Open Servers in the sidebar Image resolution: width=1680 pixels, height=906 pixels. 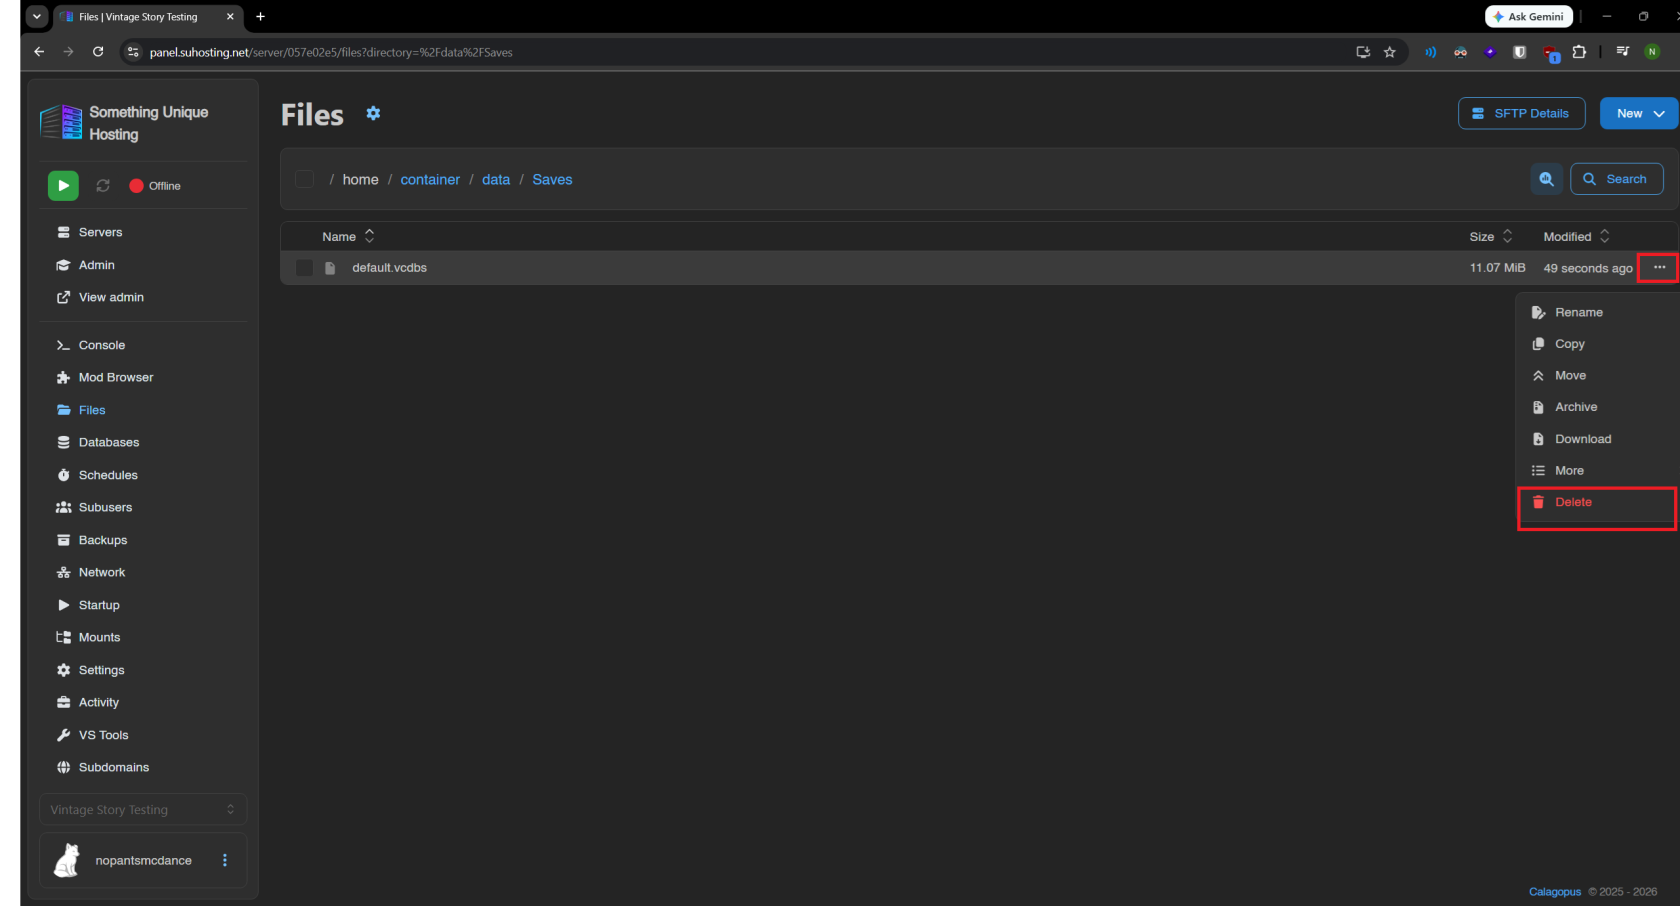(x=143, y=232)
